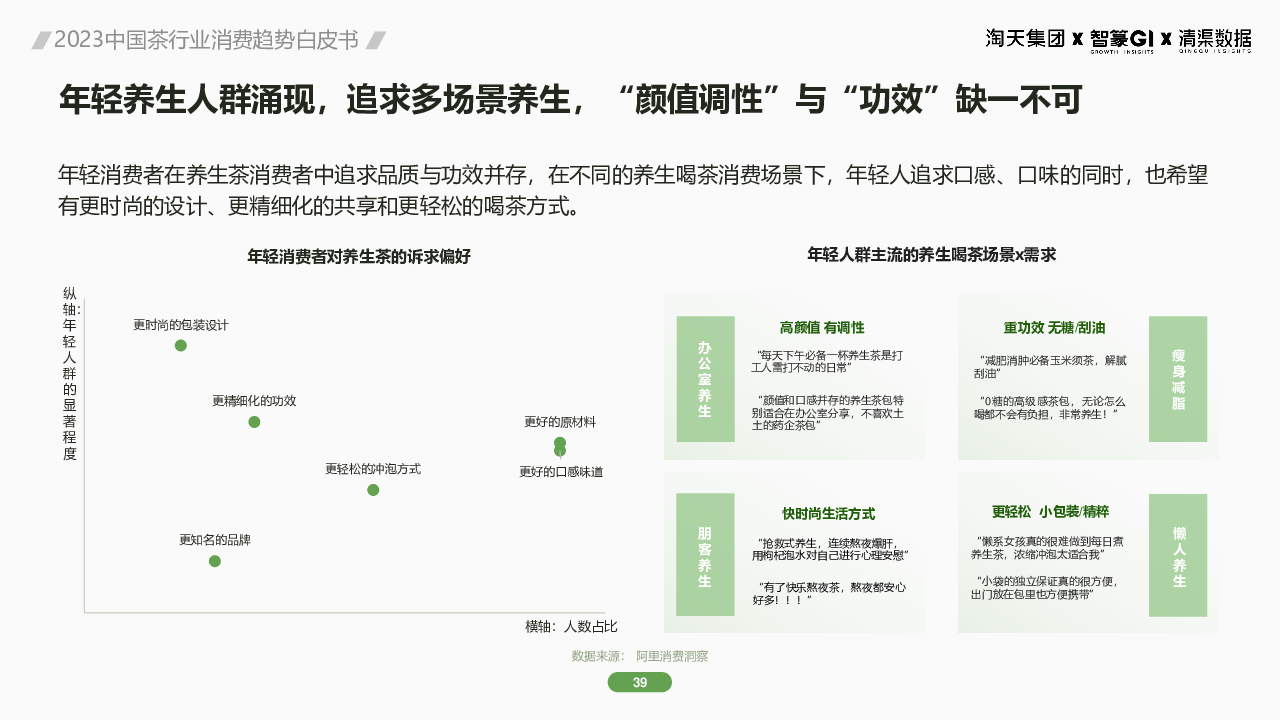Select the 办公室养生 green block
This screenshot has height=720, width=1280.
pos(705,379)
